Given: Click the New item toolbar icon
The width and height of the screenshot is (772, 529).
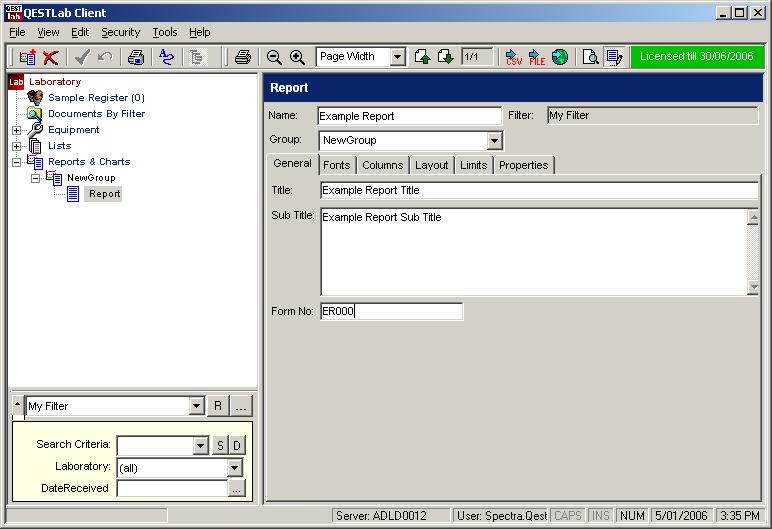Looking at the screenshot, I should click(27, 58).
